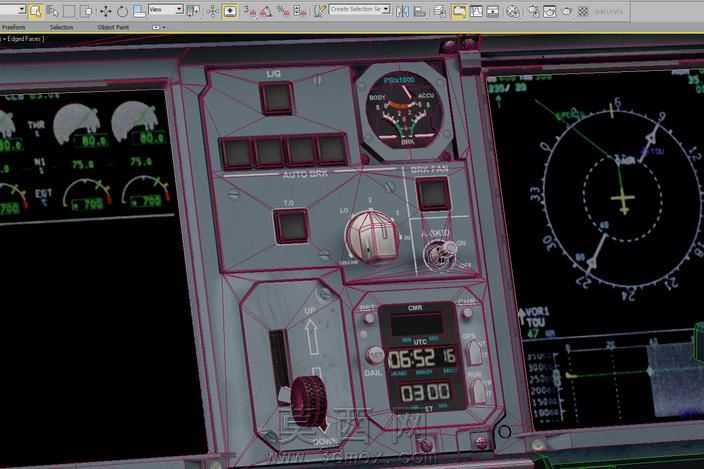Open the Layer Manager
Image resolution: width=704 pixels, height=469 pixels.
coord(440,11)
